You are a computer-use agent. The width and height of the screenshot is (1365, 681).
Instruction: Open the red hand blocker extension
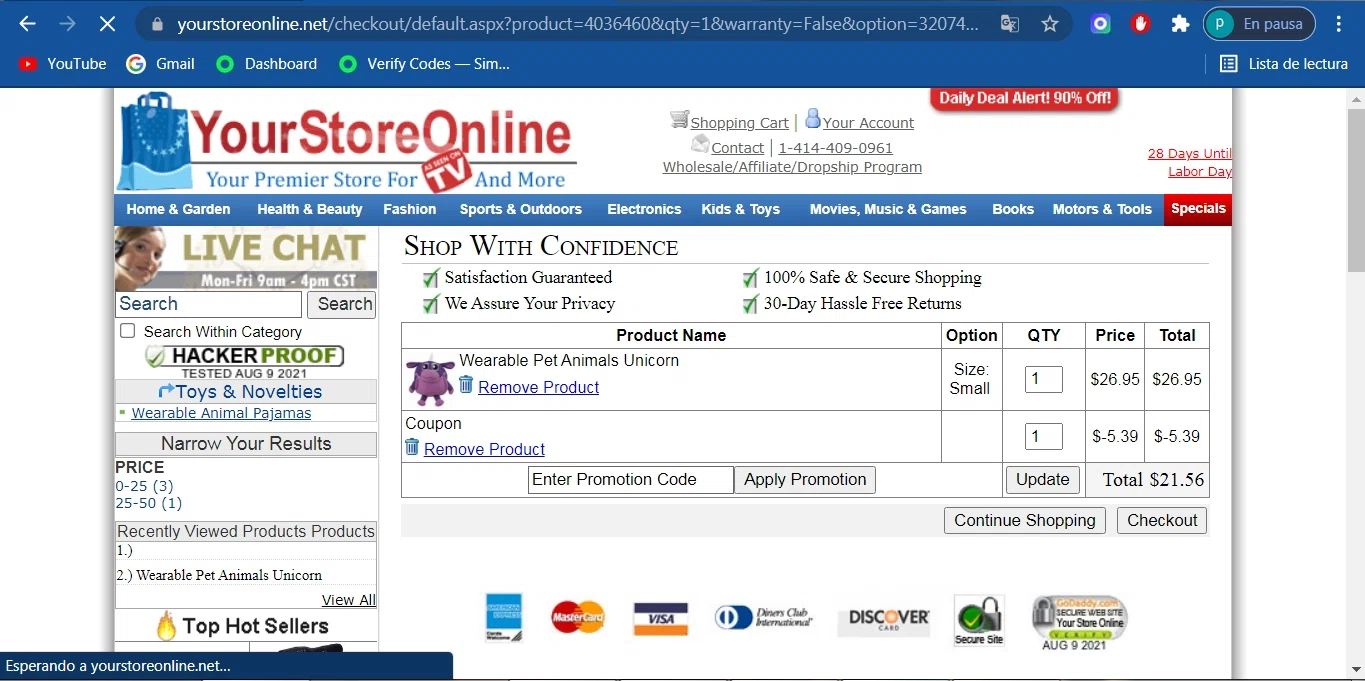1141,24
